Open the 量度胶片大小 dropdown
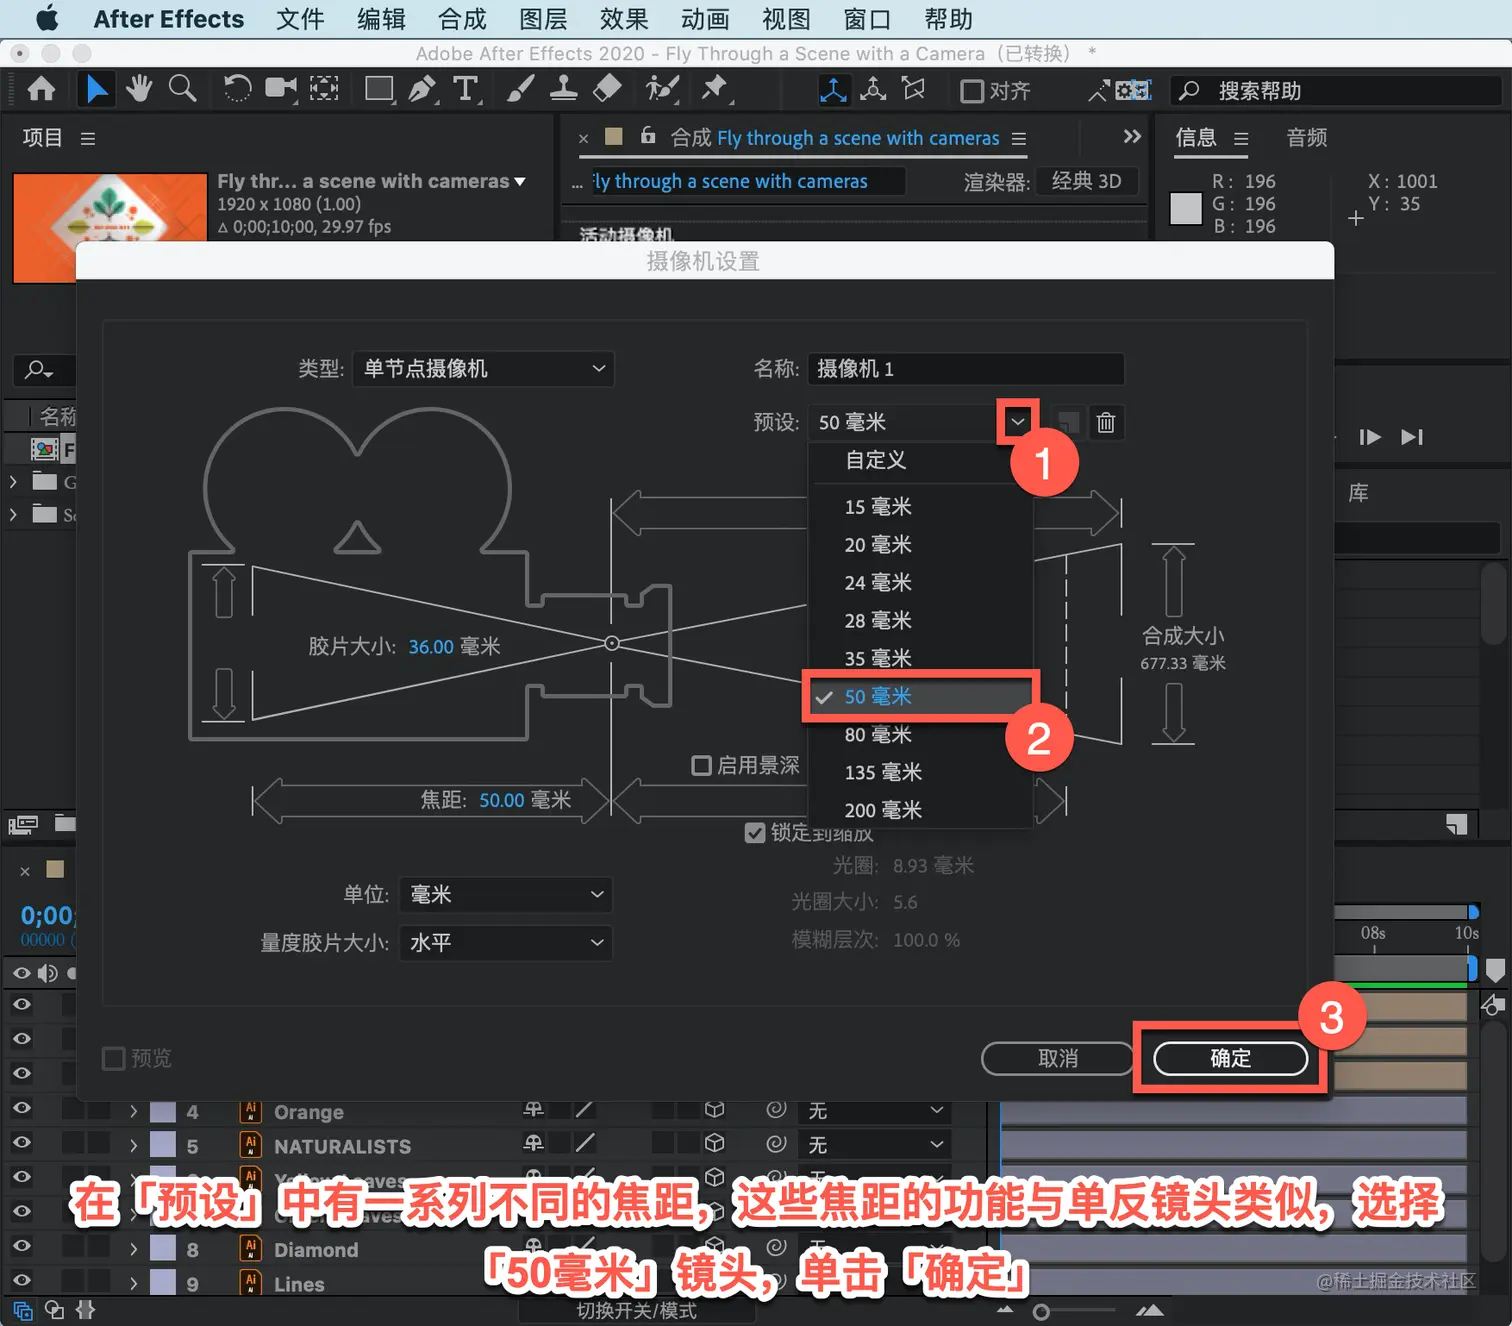This screenshot has height=1326, width=1512. point(505,942)
